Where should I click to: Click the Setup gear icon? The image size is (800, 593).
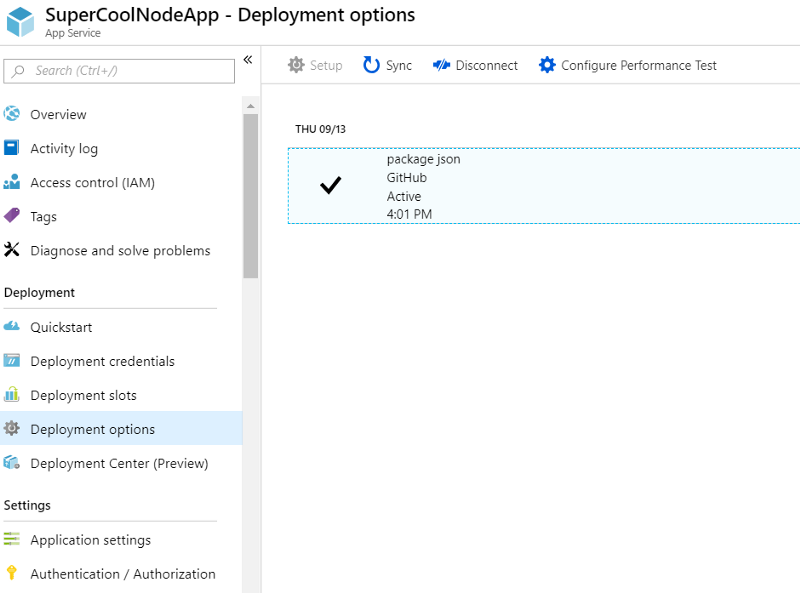click(x=296, y=65)
